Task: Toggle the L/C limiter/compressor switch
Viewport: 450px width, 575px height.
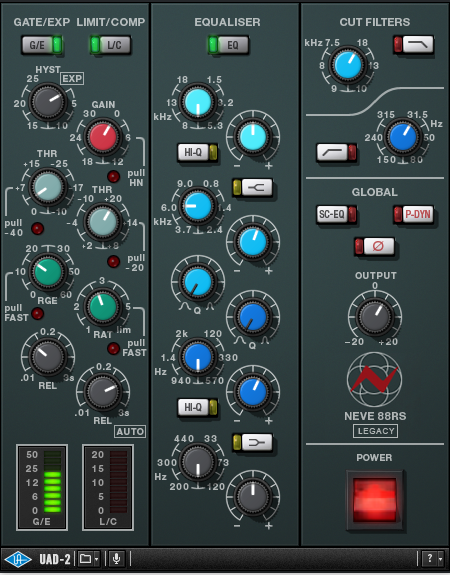Action: coord(110,45)
